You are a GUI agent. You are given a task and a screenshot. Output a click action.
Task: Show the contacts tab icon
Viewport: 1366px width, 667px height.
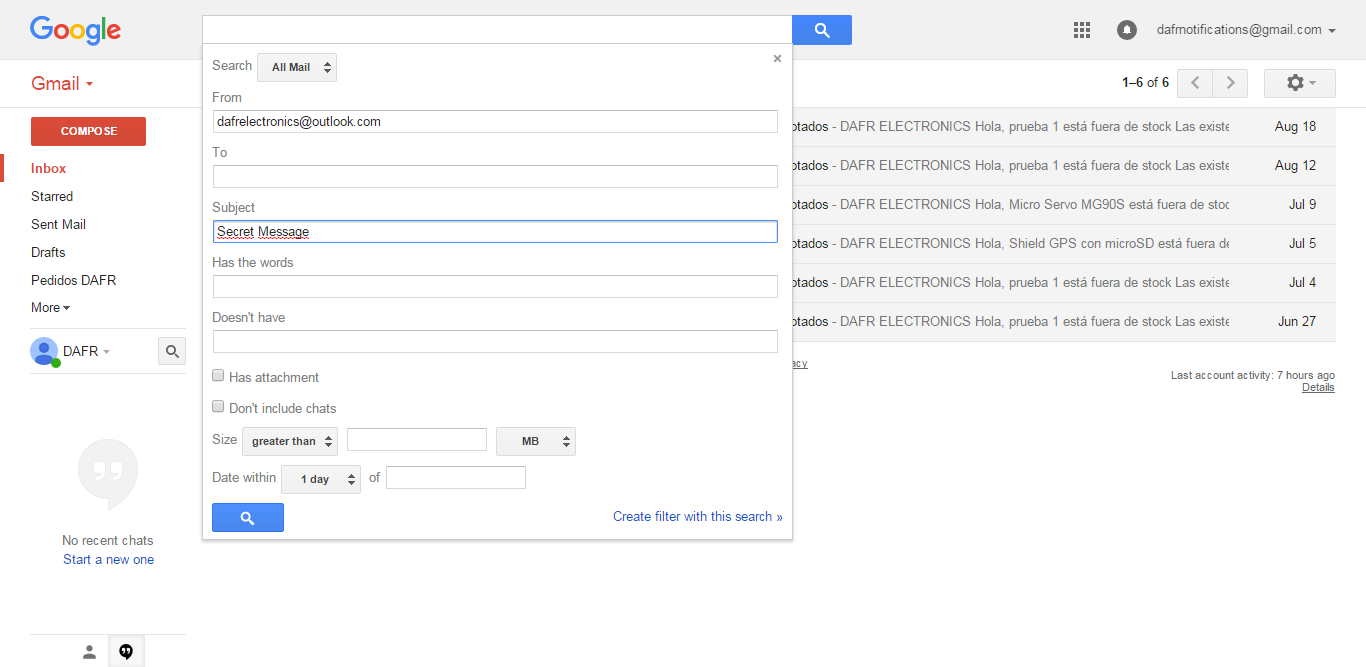tap(89, 652)
